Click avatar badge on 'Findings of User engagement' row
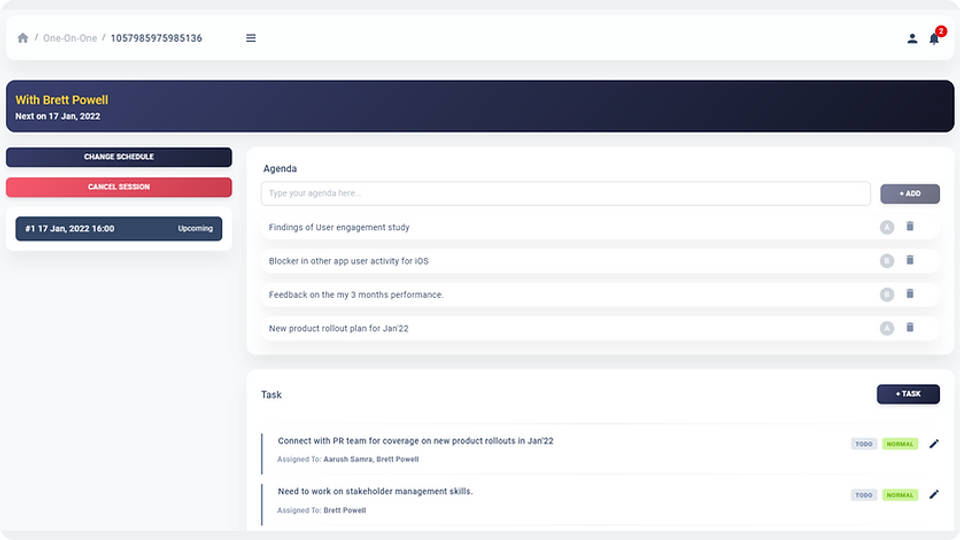Image resolution: width=960 pixels, height=540 pixels. pyautogui.click(x=887, y=227)
